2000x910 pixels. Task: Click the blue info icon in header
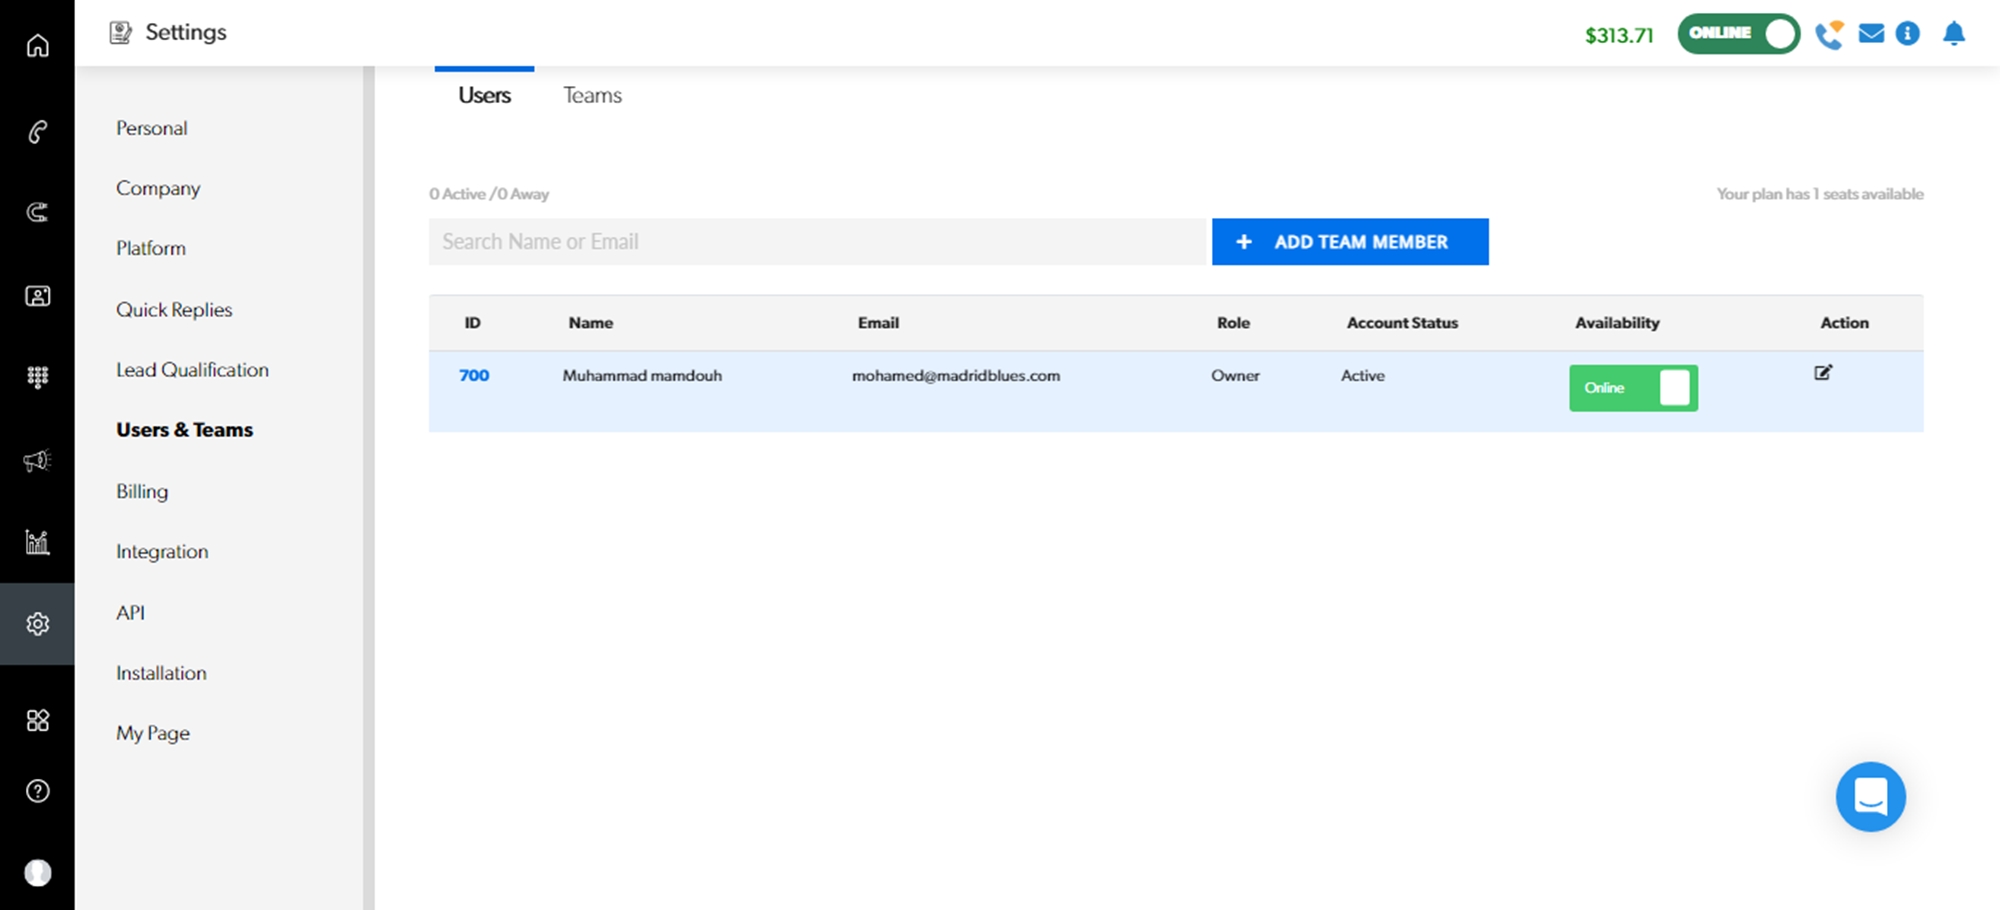point(1908,34)
